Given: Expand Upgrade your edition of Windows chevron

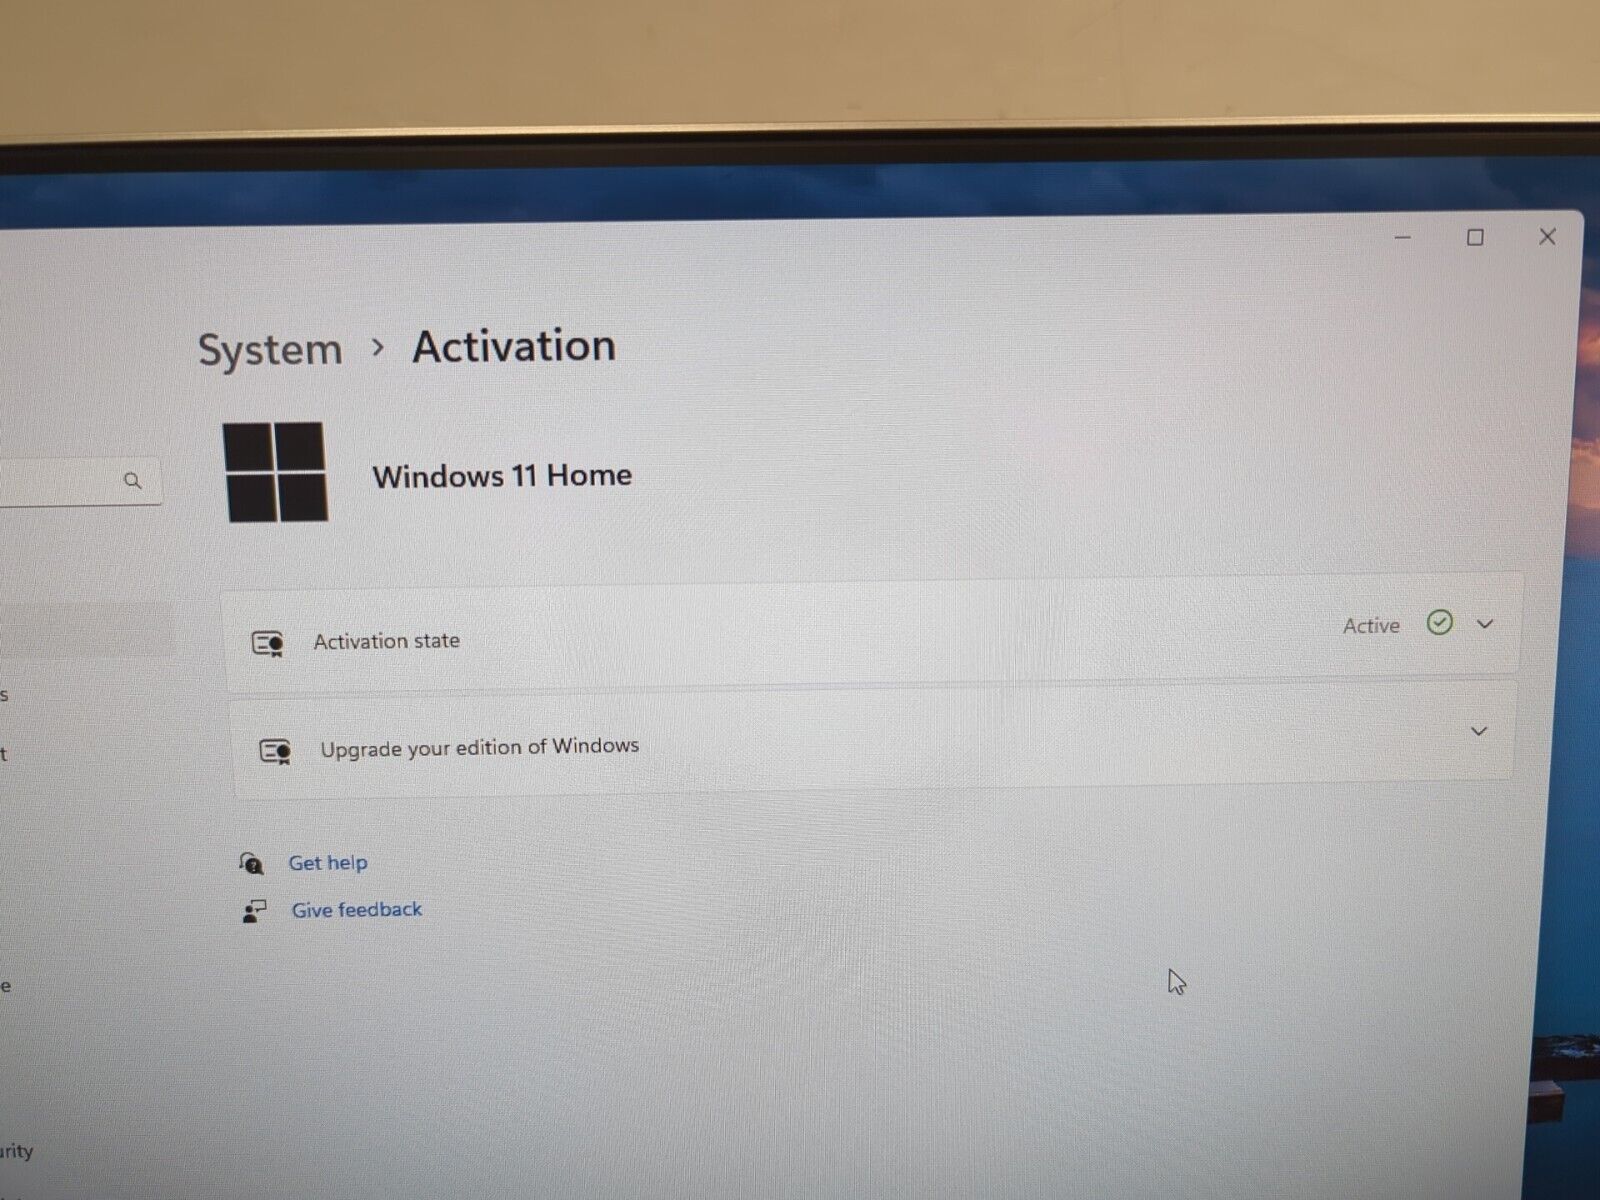Looking at the screenshot, I should [1479, 731].
